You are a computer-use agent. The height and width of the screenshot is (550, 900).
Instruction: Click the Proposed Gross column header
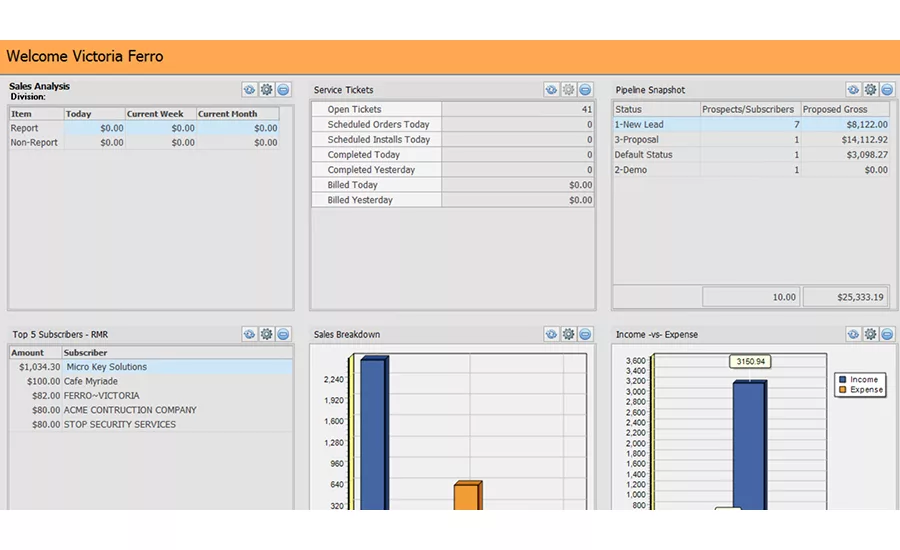(845, 109)
